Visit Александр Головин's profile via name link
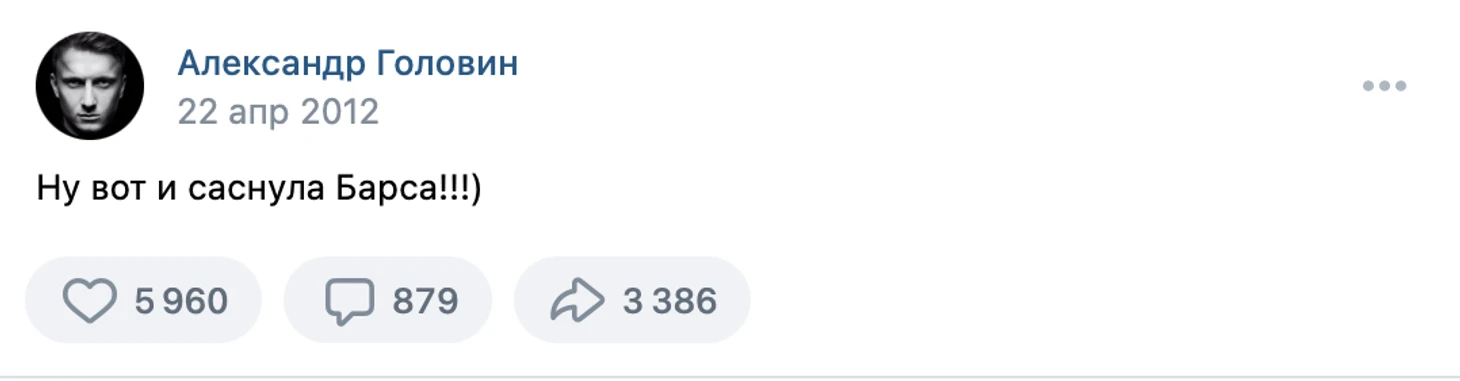1460x381 pixels. [x=348, y=64]
